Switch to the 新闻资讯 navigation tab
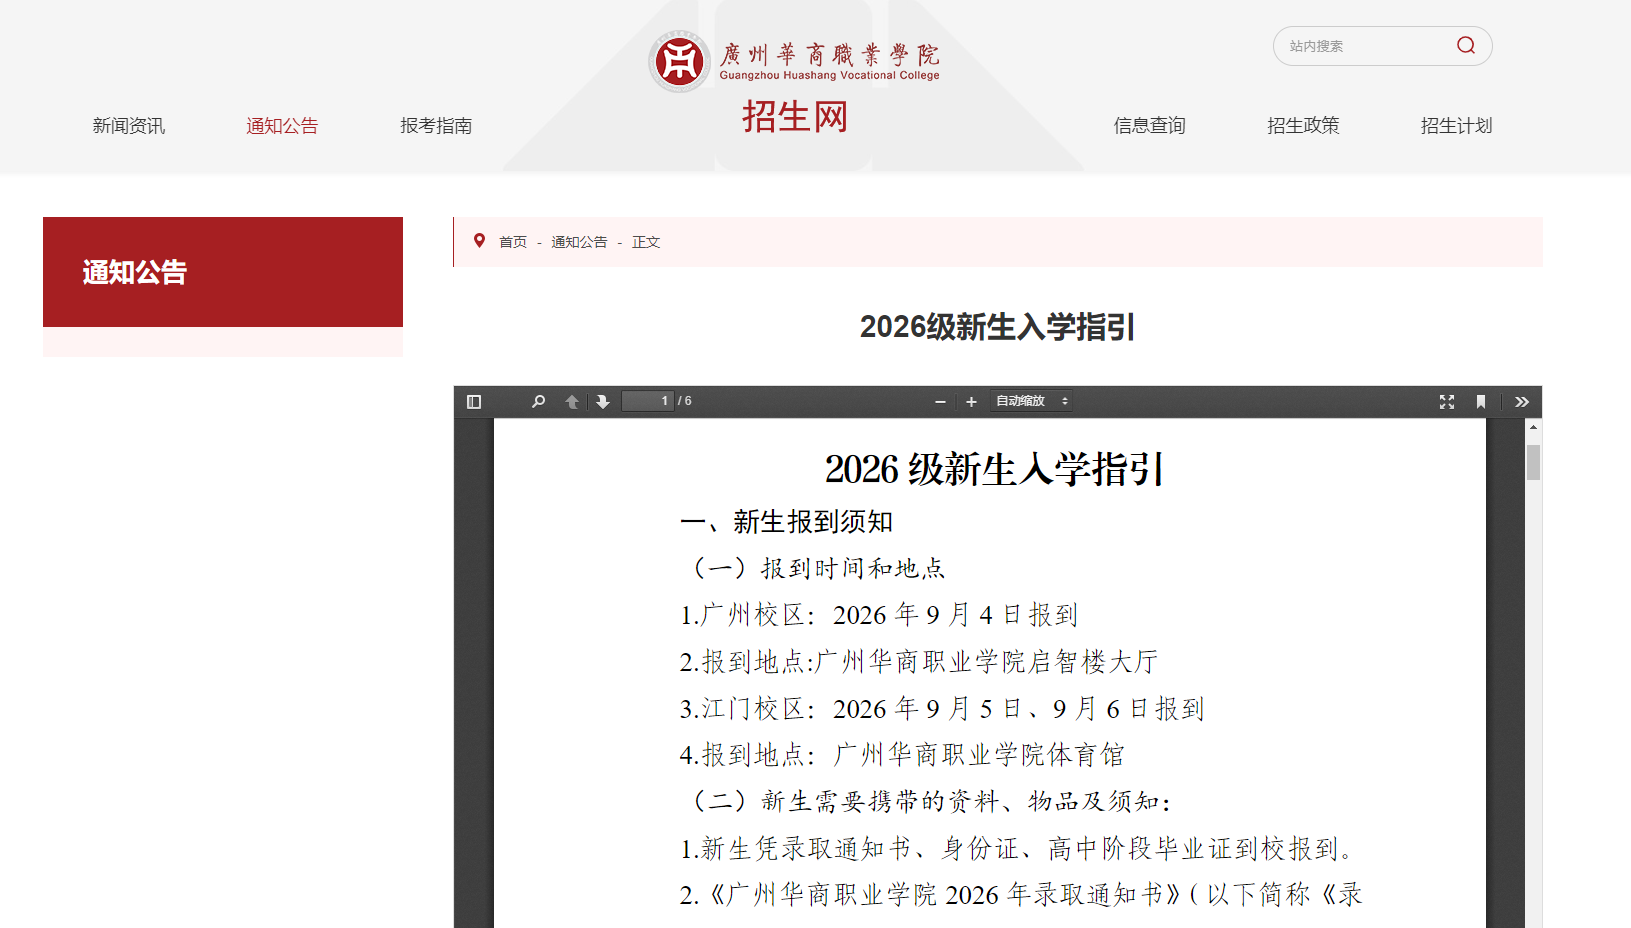Viewport: 1631px width, 928px height. pyautogui.click(x=128, y=125)
